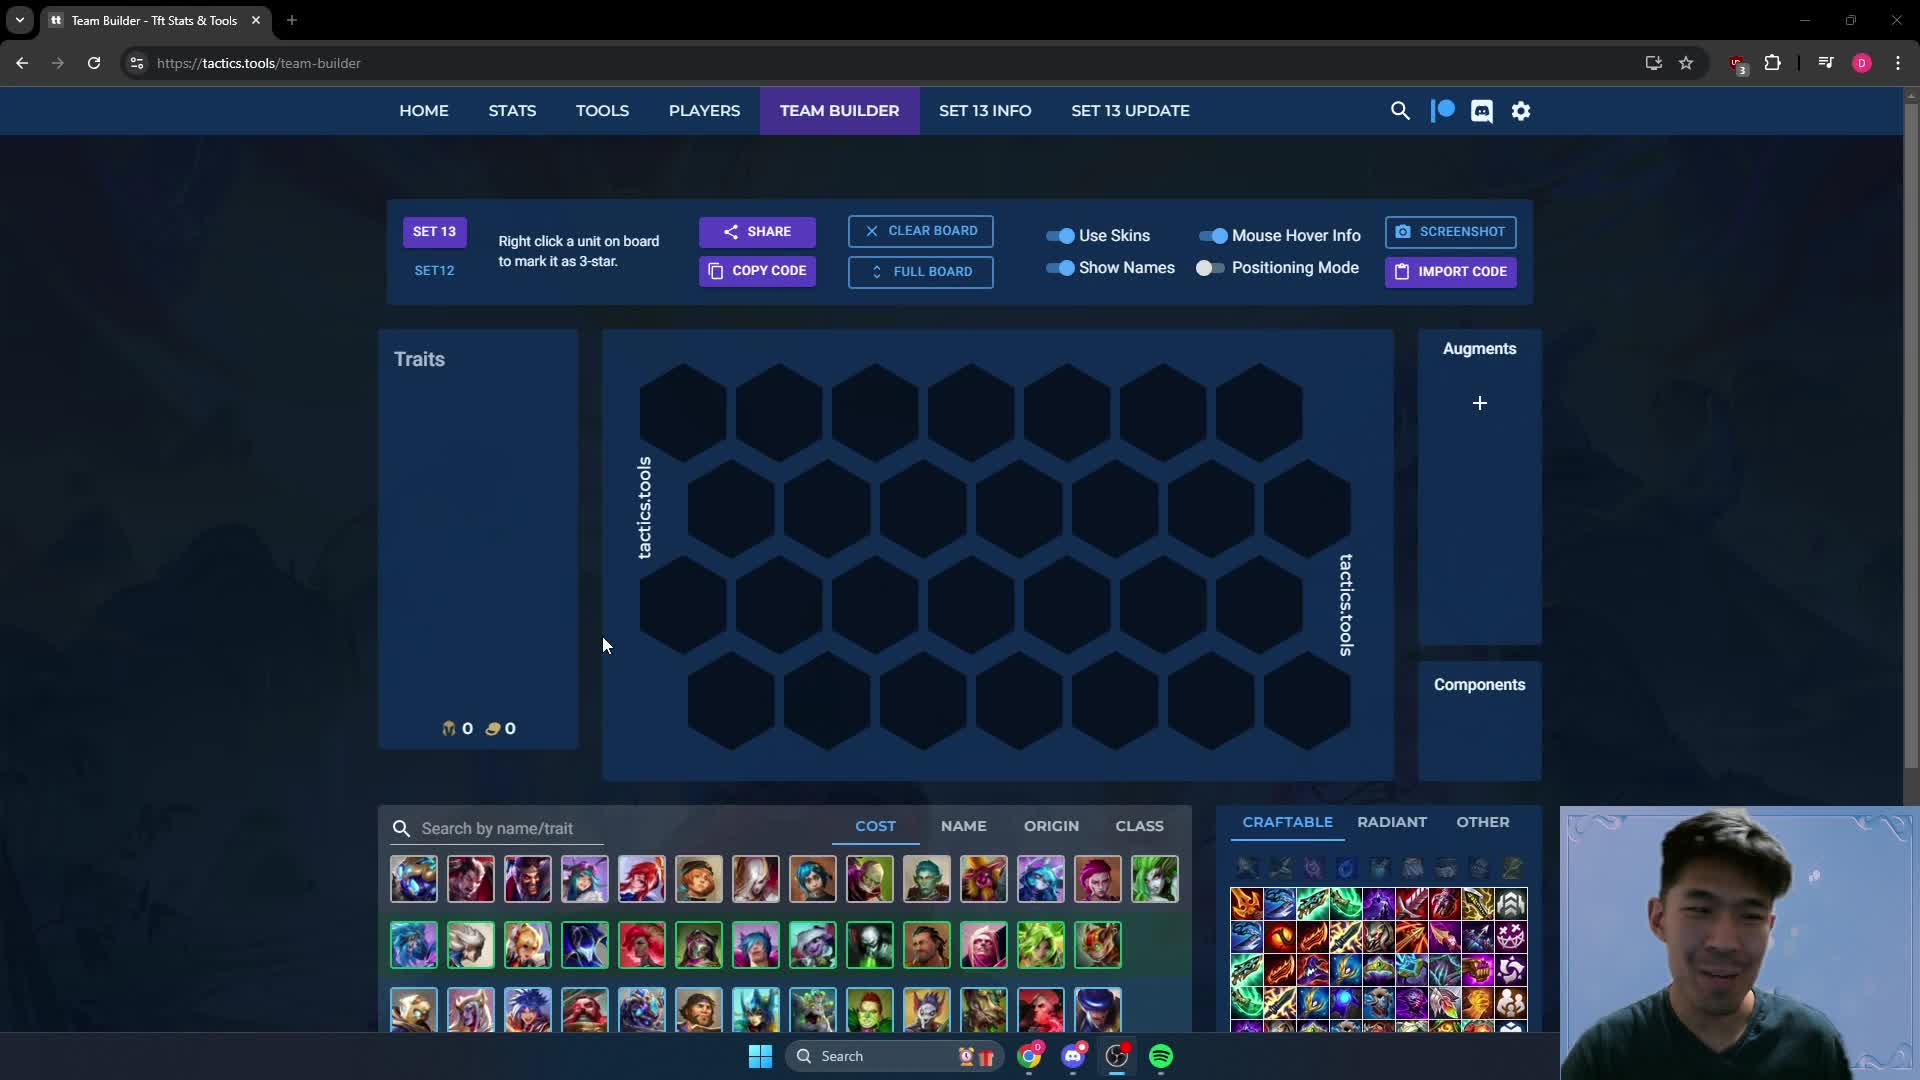
Task: Pick the family-figures emblem item
Action: click(1511, 1003)
